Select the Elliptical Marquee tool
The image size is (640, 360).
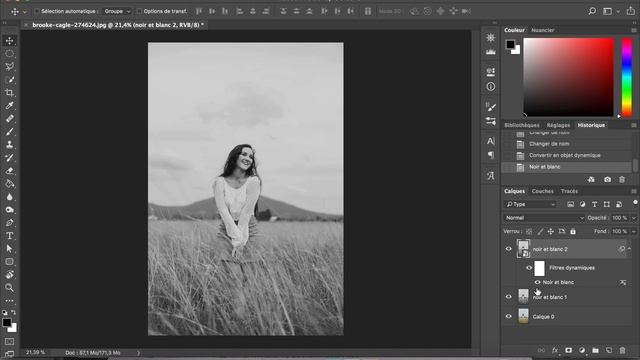[9, 53]
